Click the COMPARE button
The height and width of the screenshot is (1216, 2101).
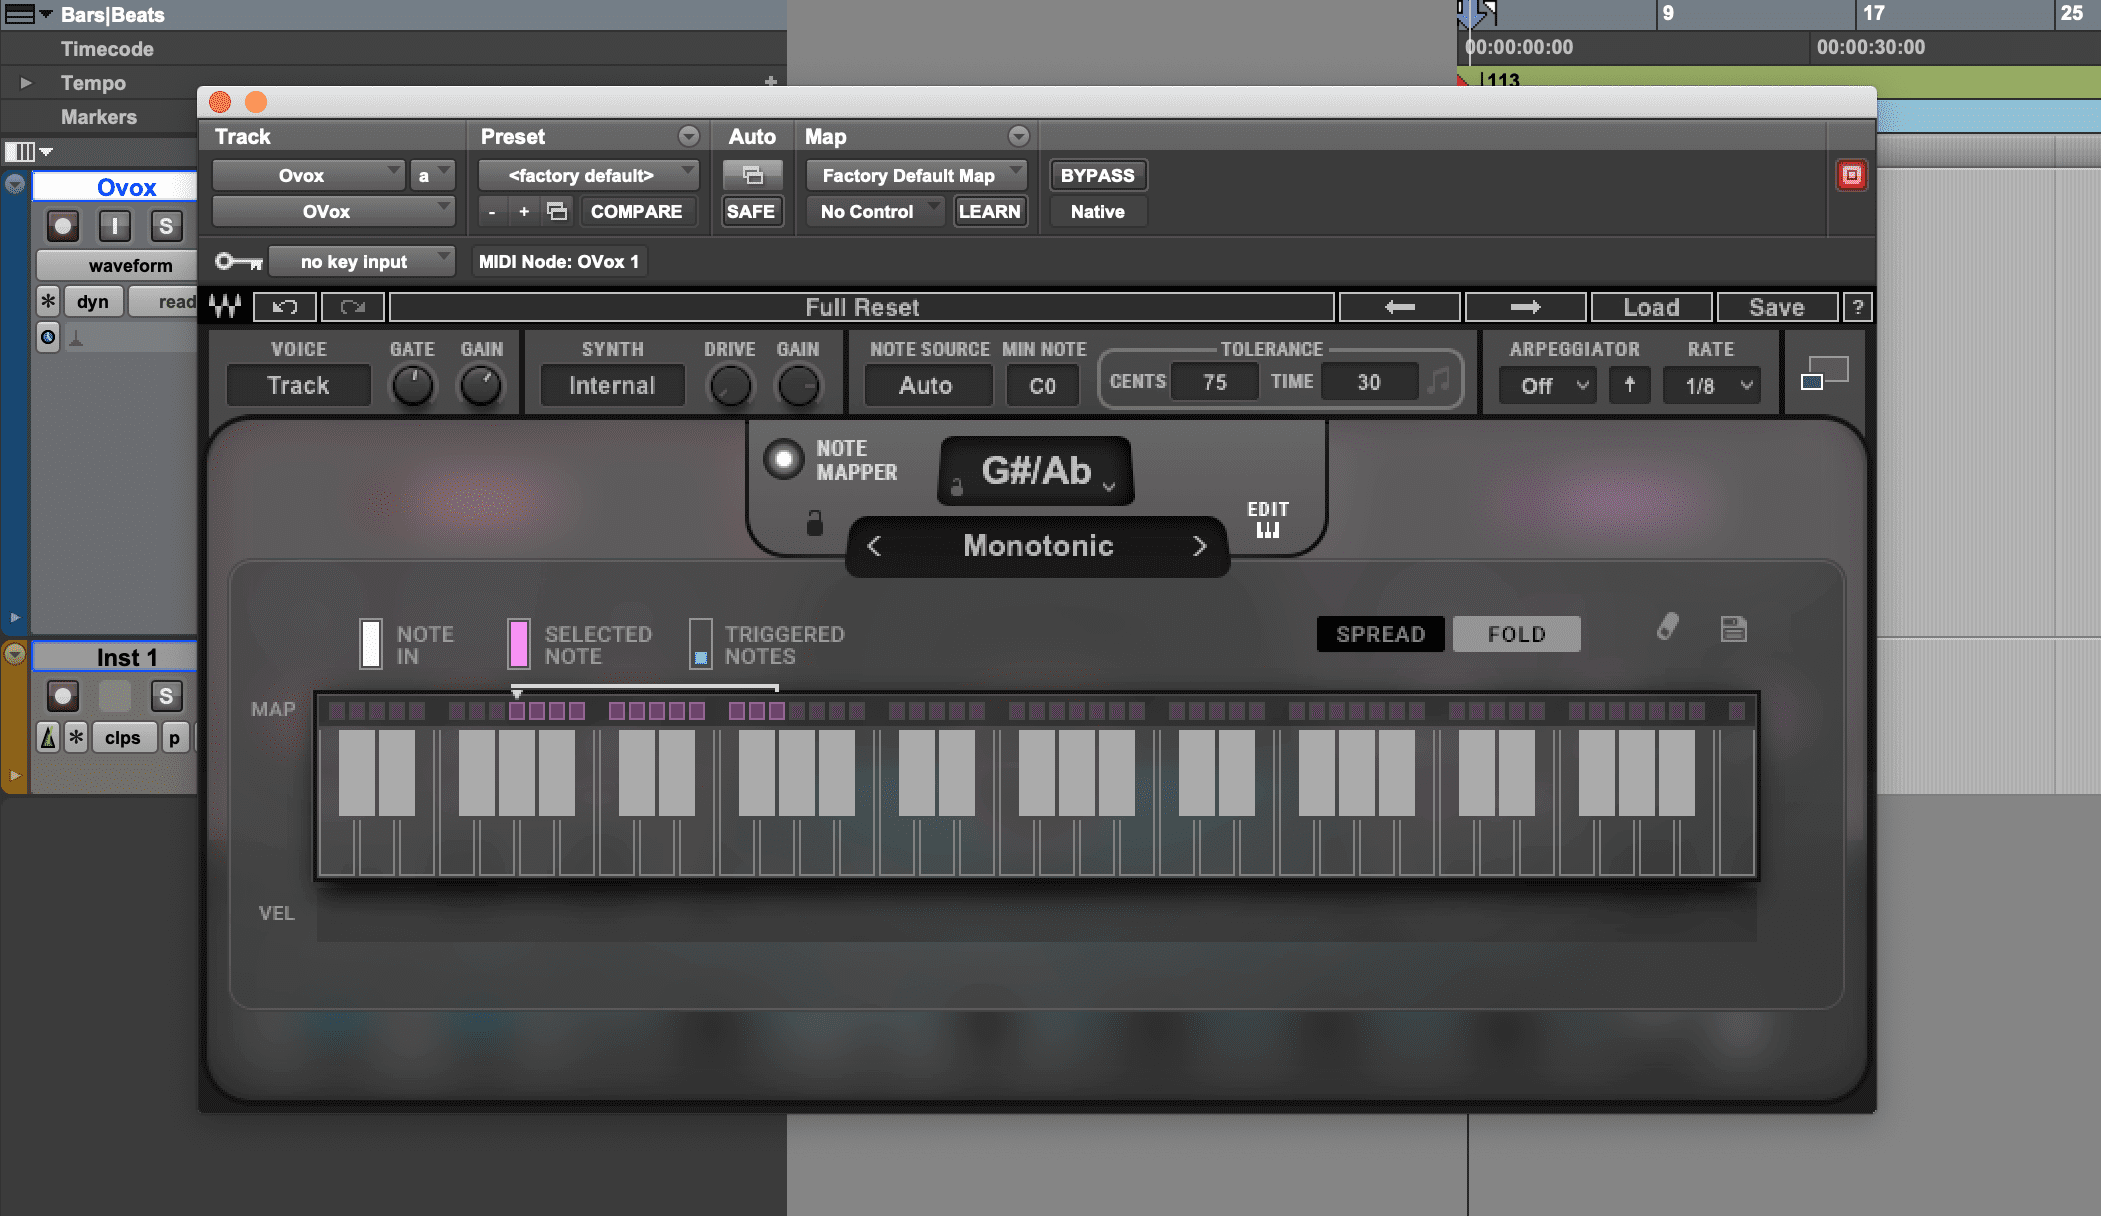tap(636, 211)
